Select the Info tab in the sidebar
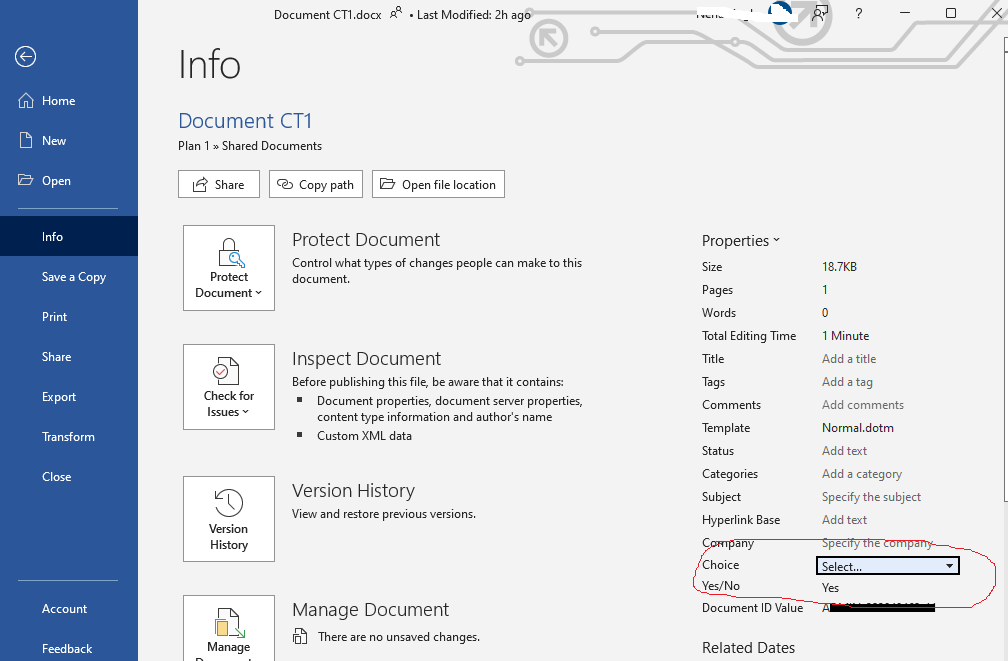This screenshot has height=661, width=1008. coord(69,236)
